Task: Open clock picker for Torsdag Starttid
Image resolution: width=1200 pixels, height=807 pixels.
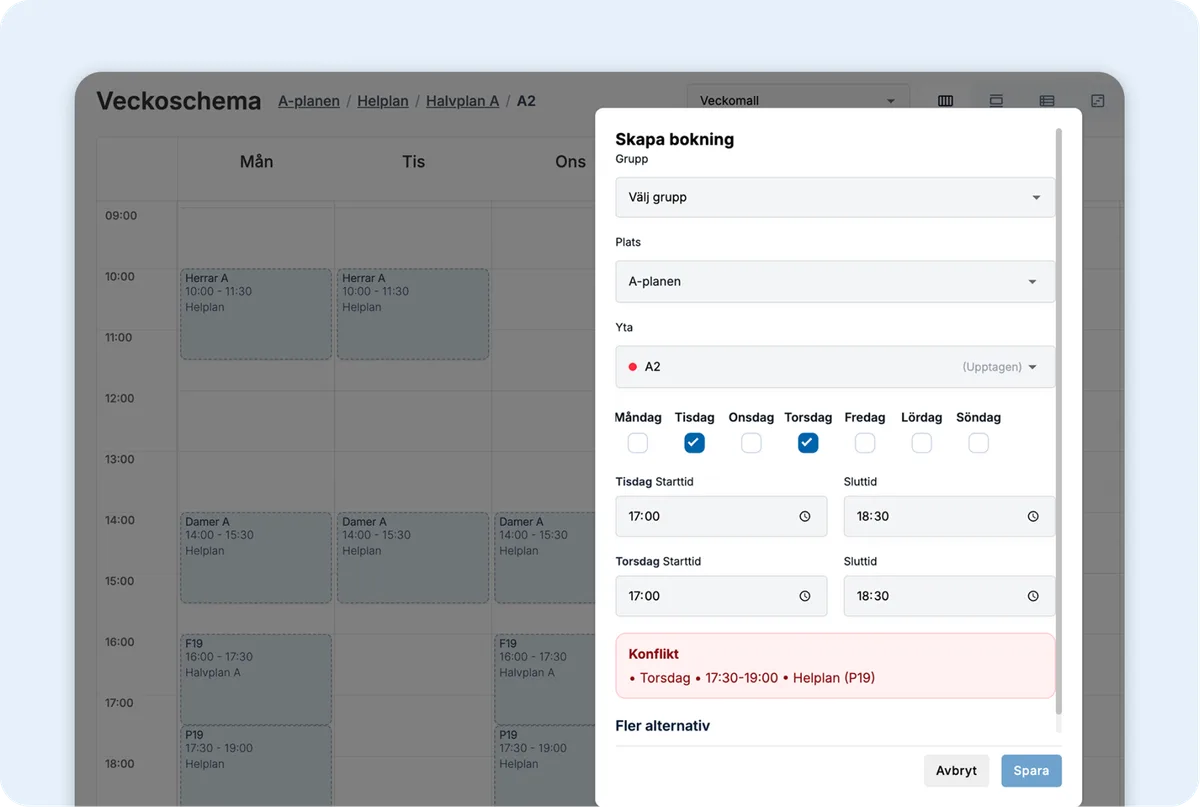Action: [x=805, y=596]
